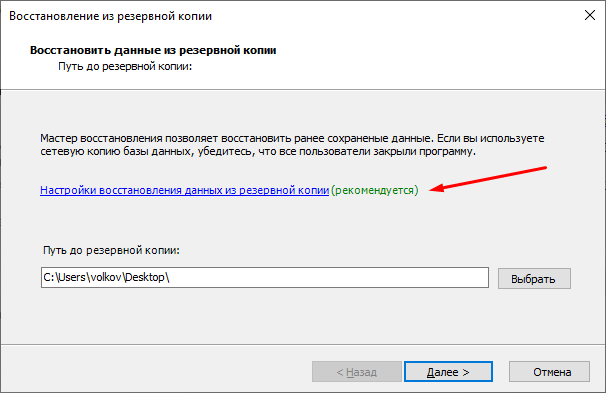Click the red arrow annotation

(x=489, y=179)
